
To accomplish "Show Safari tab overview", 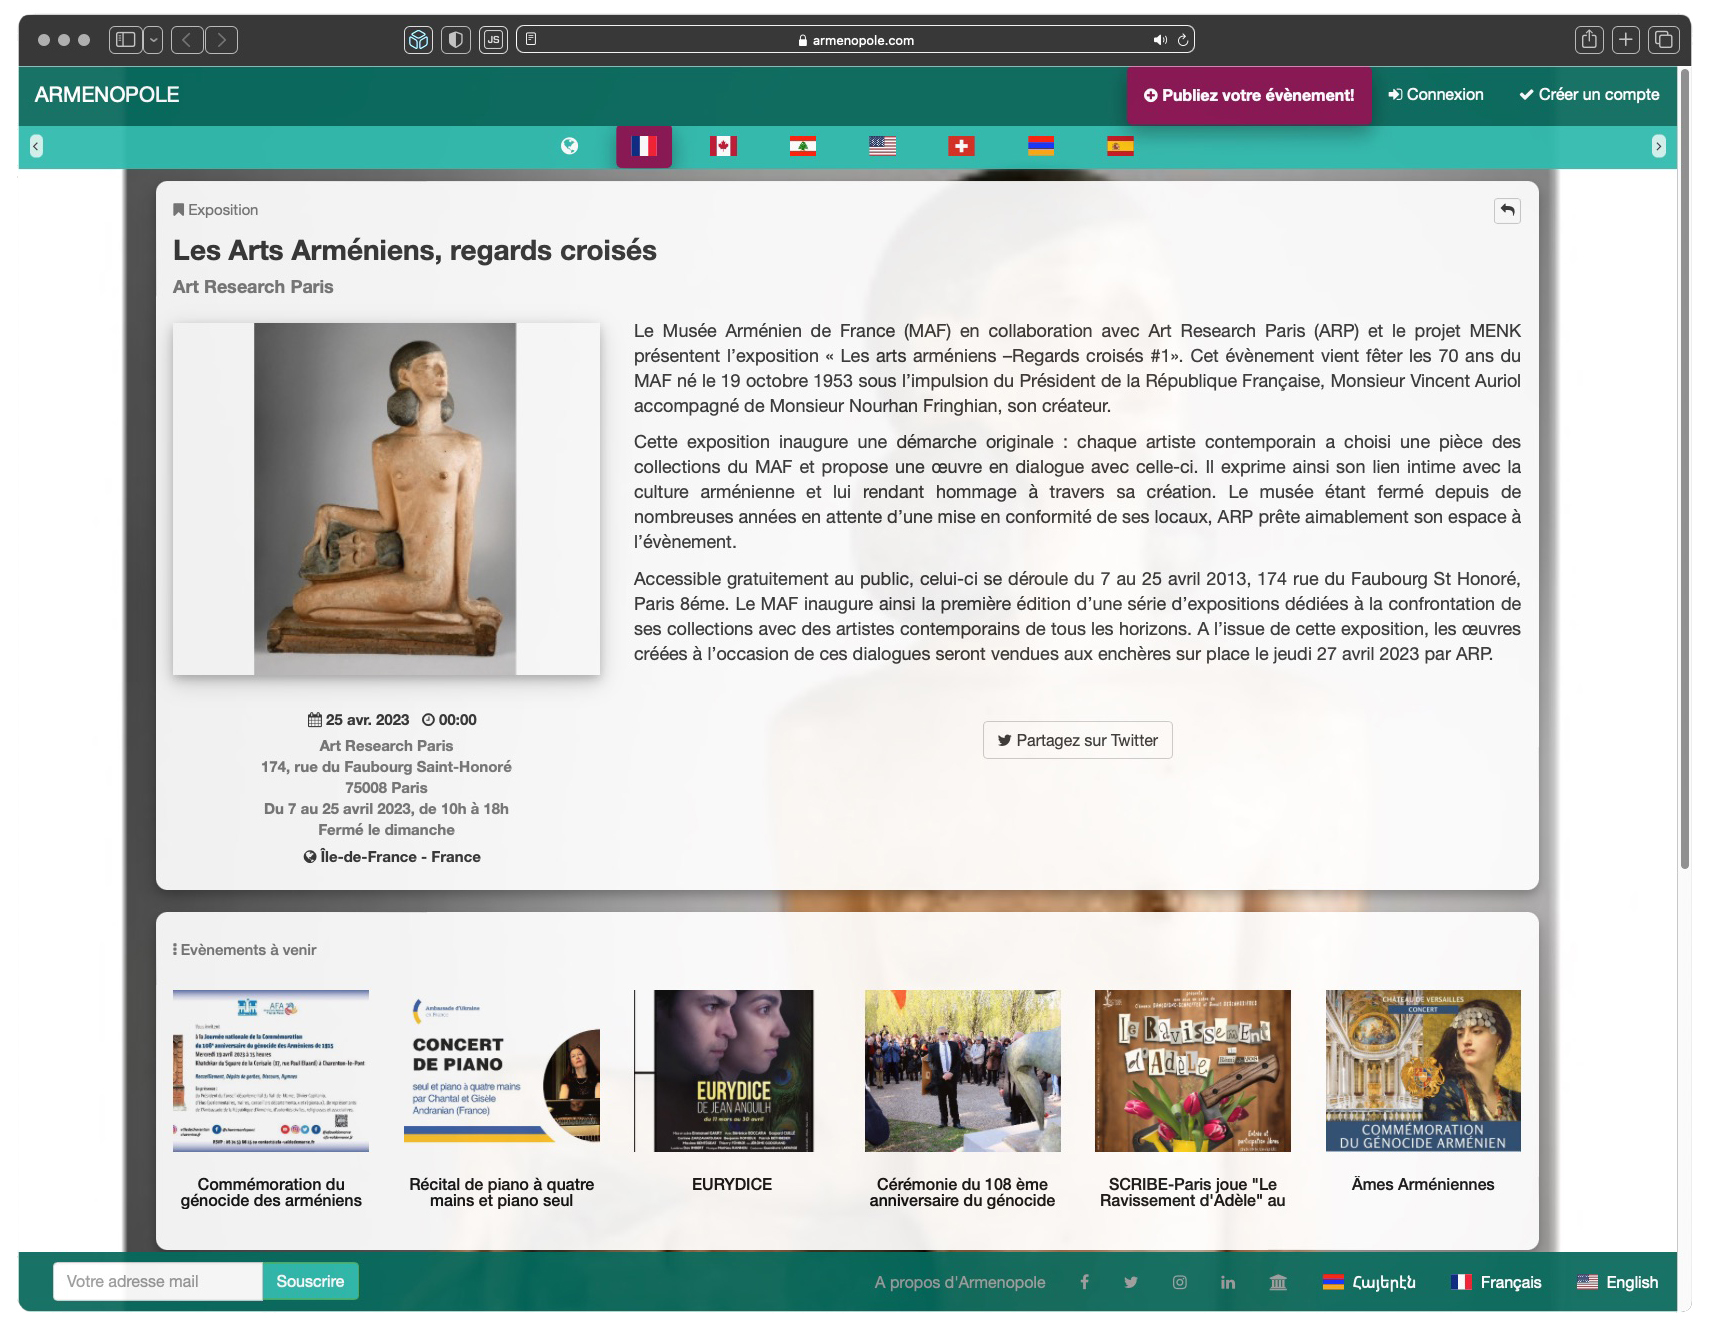I will (x=1664, y=40).
